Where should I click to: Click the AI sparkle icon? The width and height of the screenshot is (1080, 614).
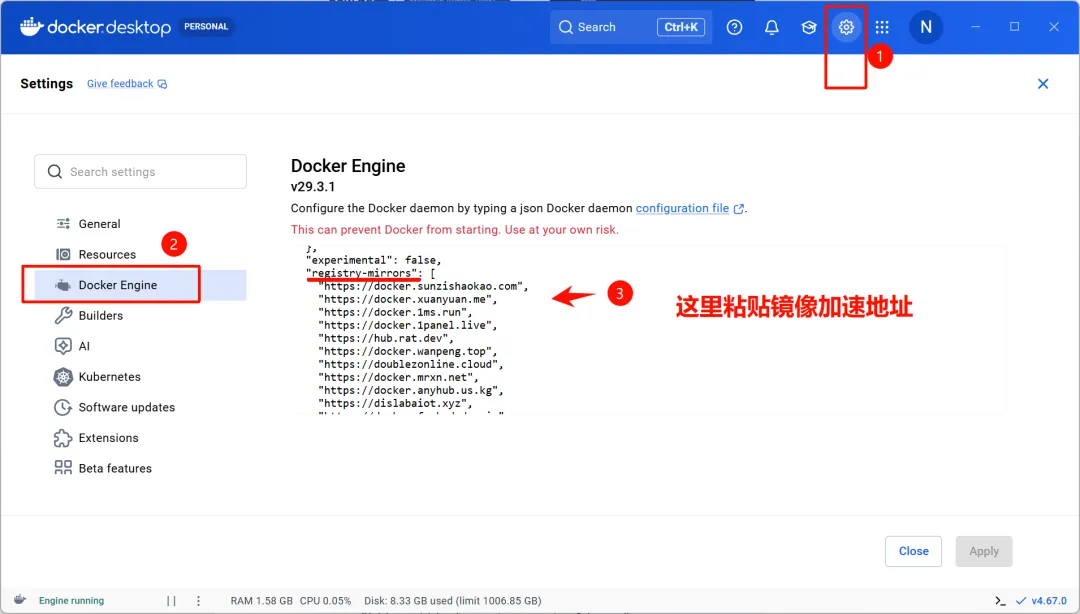point(63,346)
